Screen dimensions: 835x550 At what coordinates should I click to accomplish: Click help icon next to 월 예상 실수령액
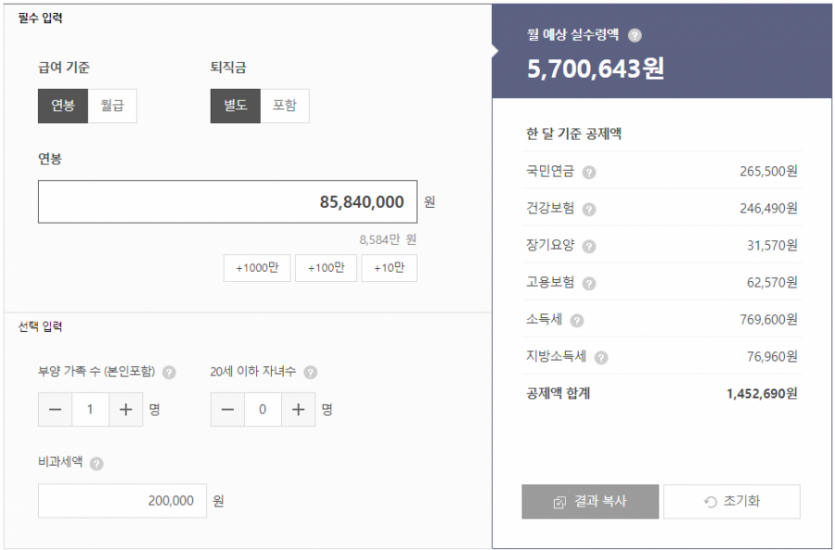tap(635, 36)
